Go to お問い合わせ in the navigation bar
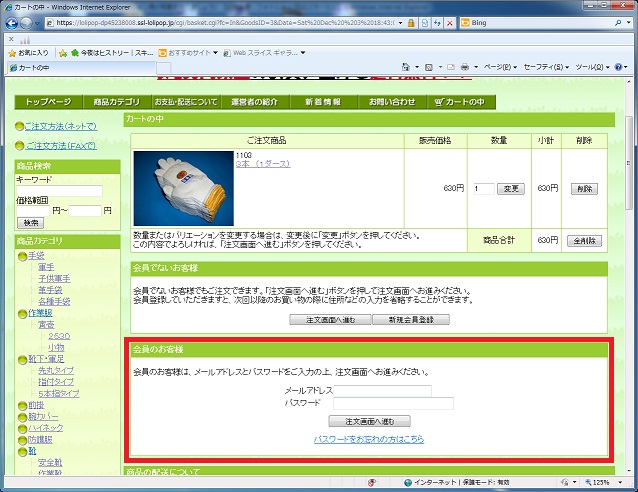Screen dimensions: 638x492 (390, 102)
